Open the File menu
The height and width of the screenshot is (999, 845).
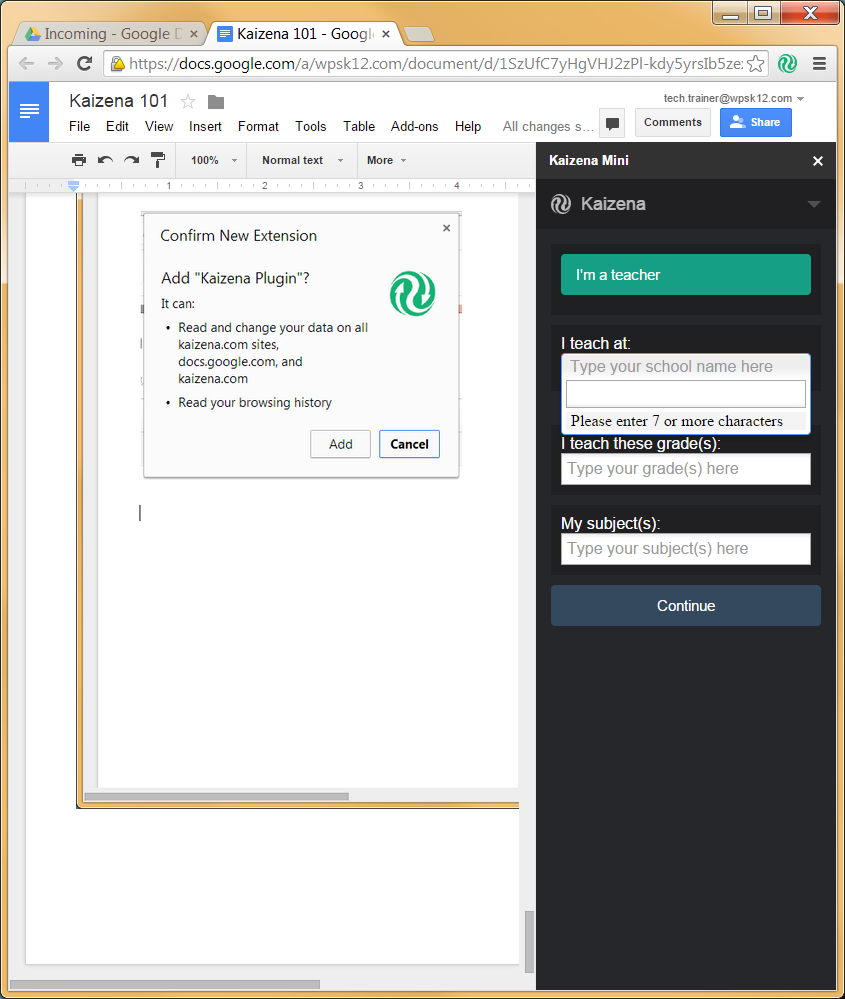(x=80, y=127)
